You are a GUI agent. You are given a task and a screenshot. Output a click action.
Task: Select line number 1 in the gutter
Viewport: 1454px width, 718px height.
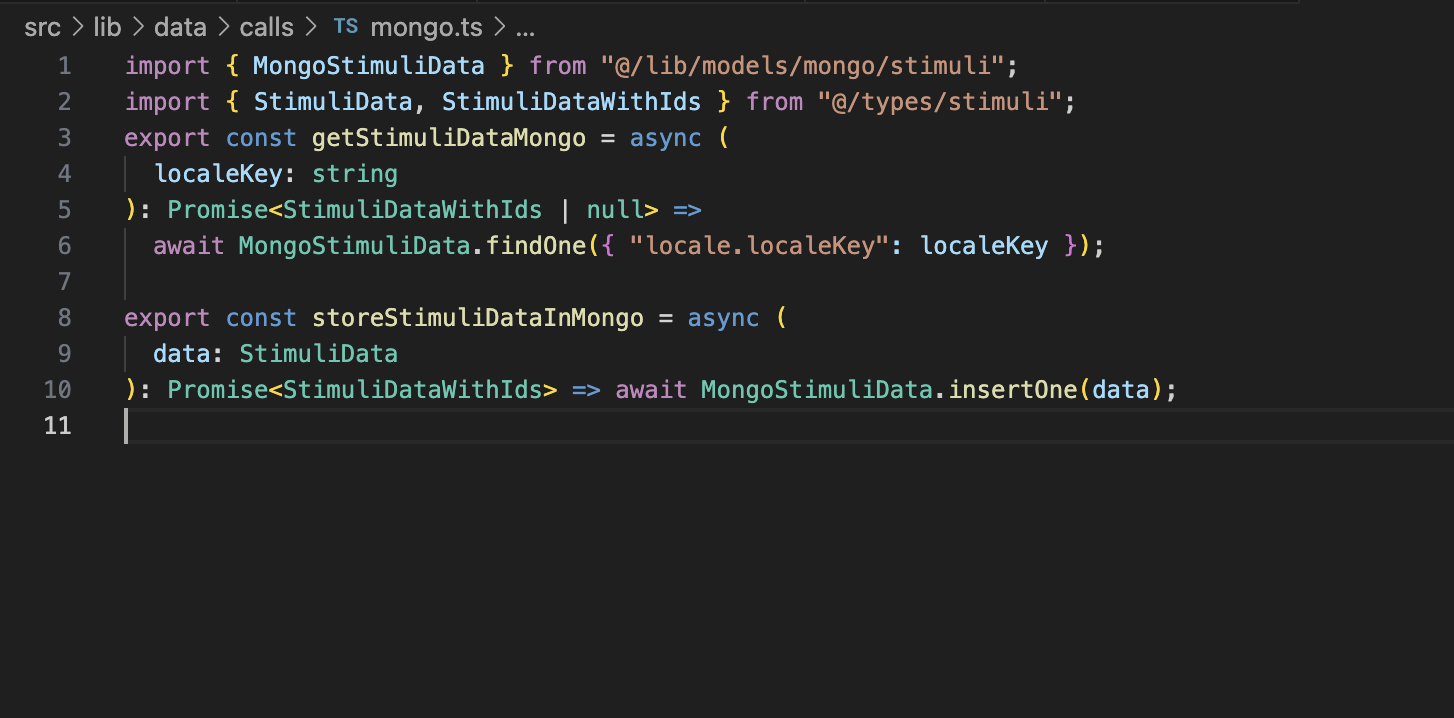65,66
